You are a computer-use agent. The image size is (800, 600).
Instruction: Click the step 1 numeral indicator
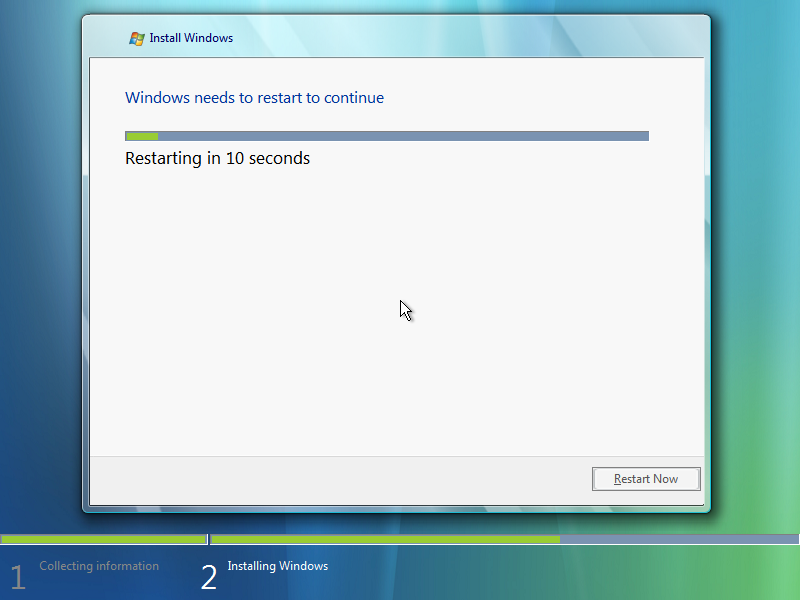pyautogui.click(x=17, y=577)
